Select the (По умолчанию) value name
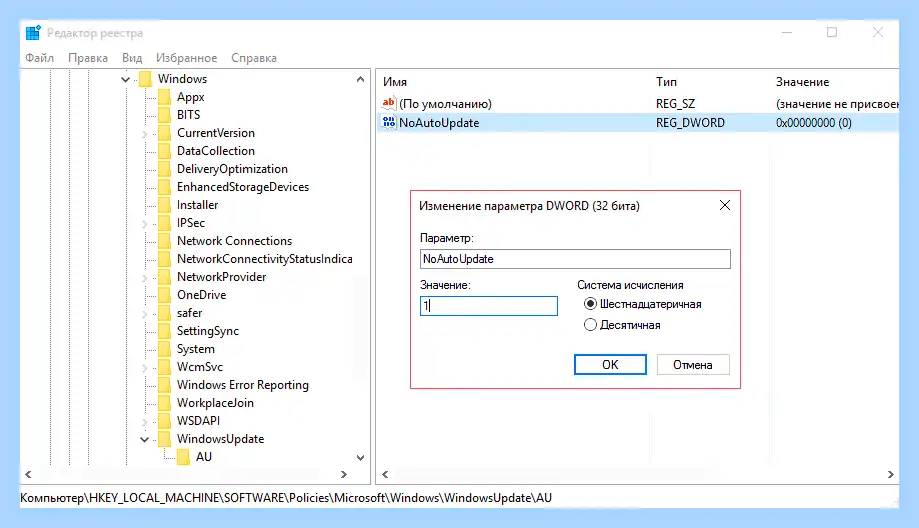 point(445,104)
